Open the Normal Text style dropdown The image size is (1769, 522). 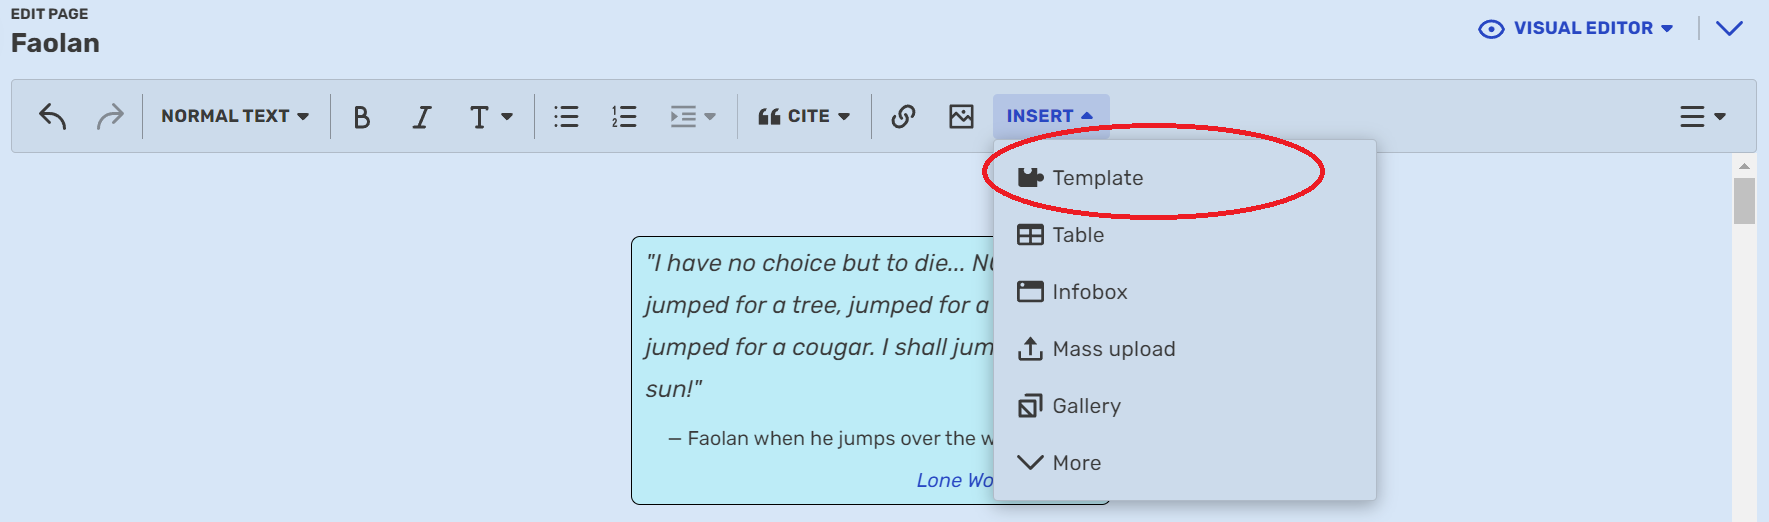pyautogui.click(x=235, y=117)
